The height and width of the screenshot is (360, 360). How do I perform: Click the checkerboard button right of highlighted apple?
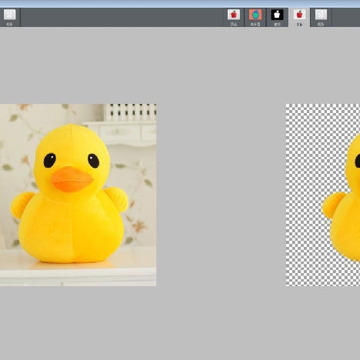[321, 17]
